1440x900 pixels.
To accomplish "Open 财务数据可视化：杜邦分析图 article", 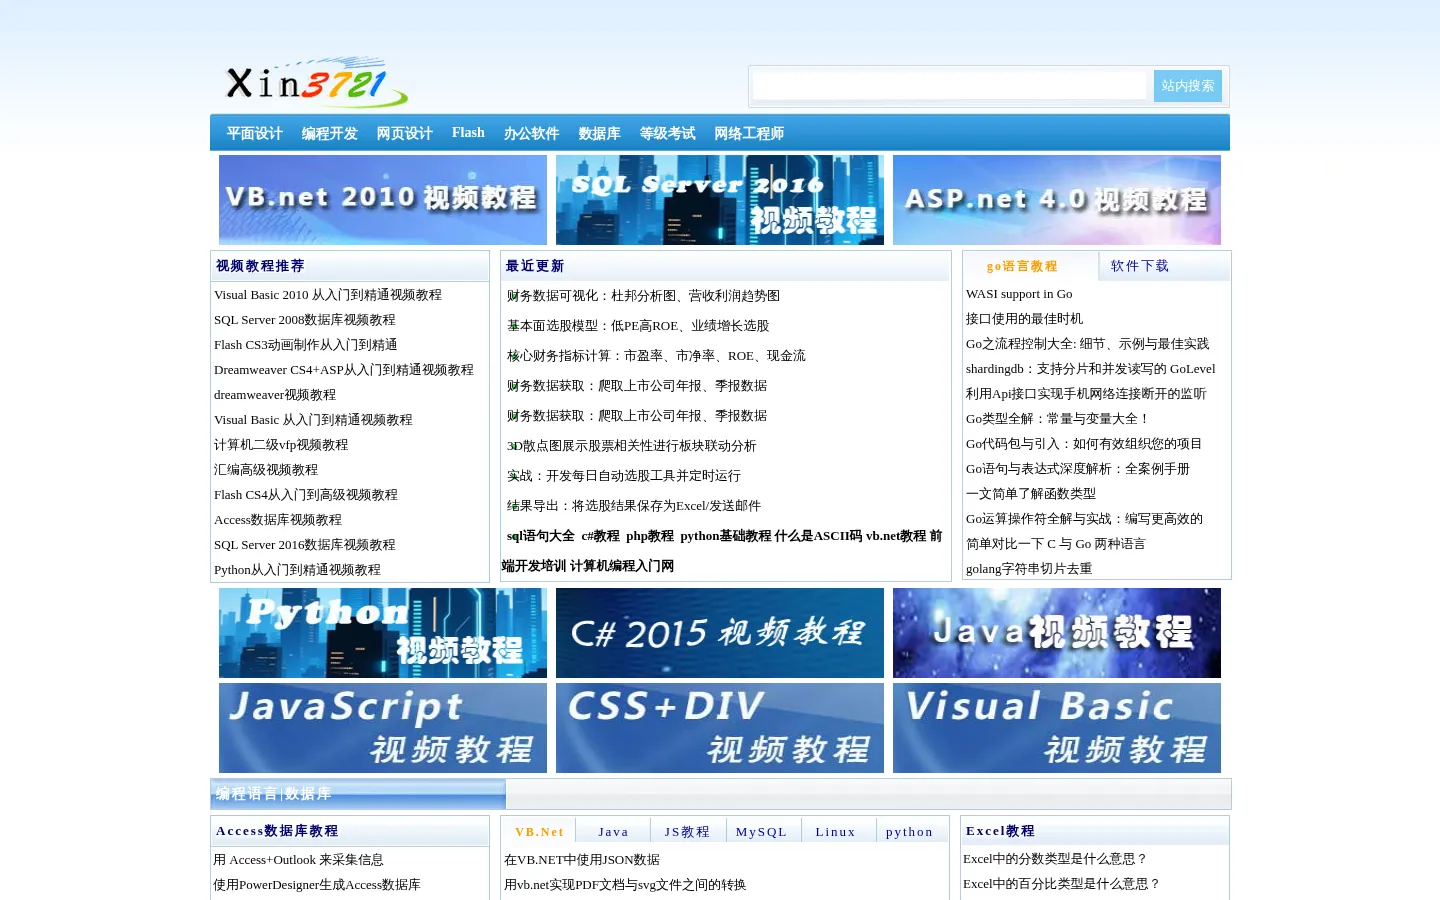I will click(644, 296).
